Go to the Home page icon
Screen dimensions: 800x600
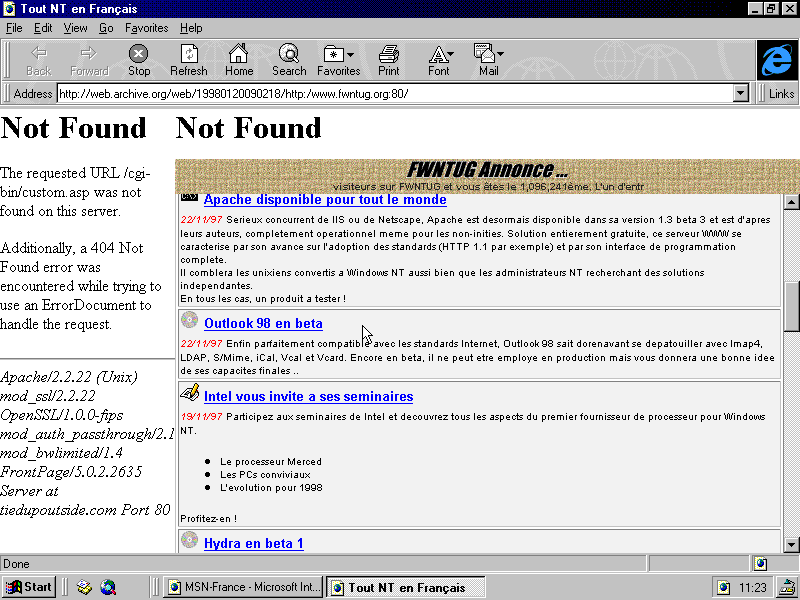(239, 60)
